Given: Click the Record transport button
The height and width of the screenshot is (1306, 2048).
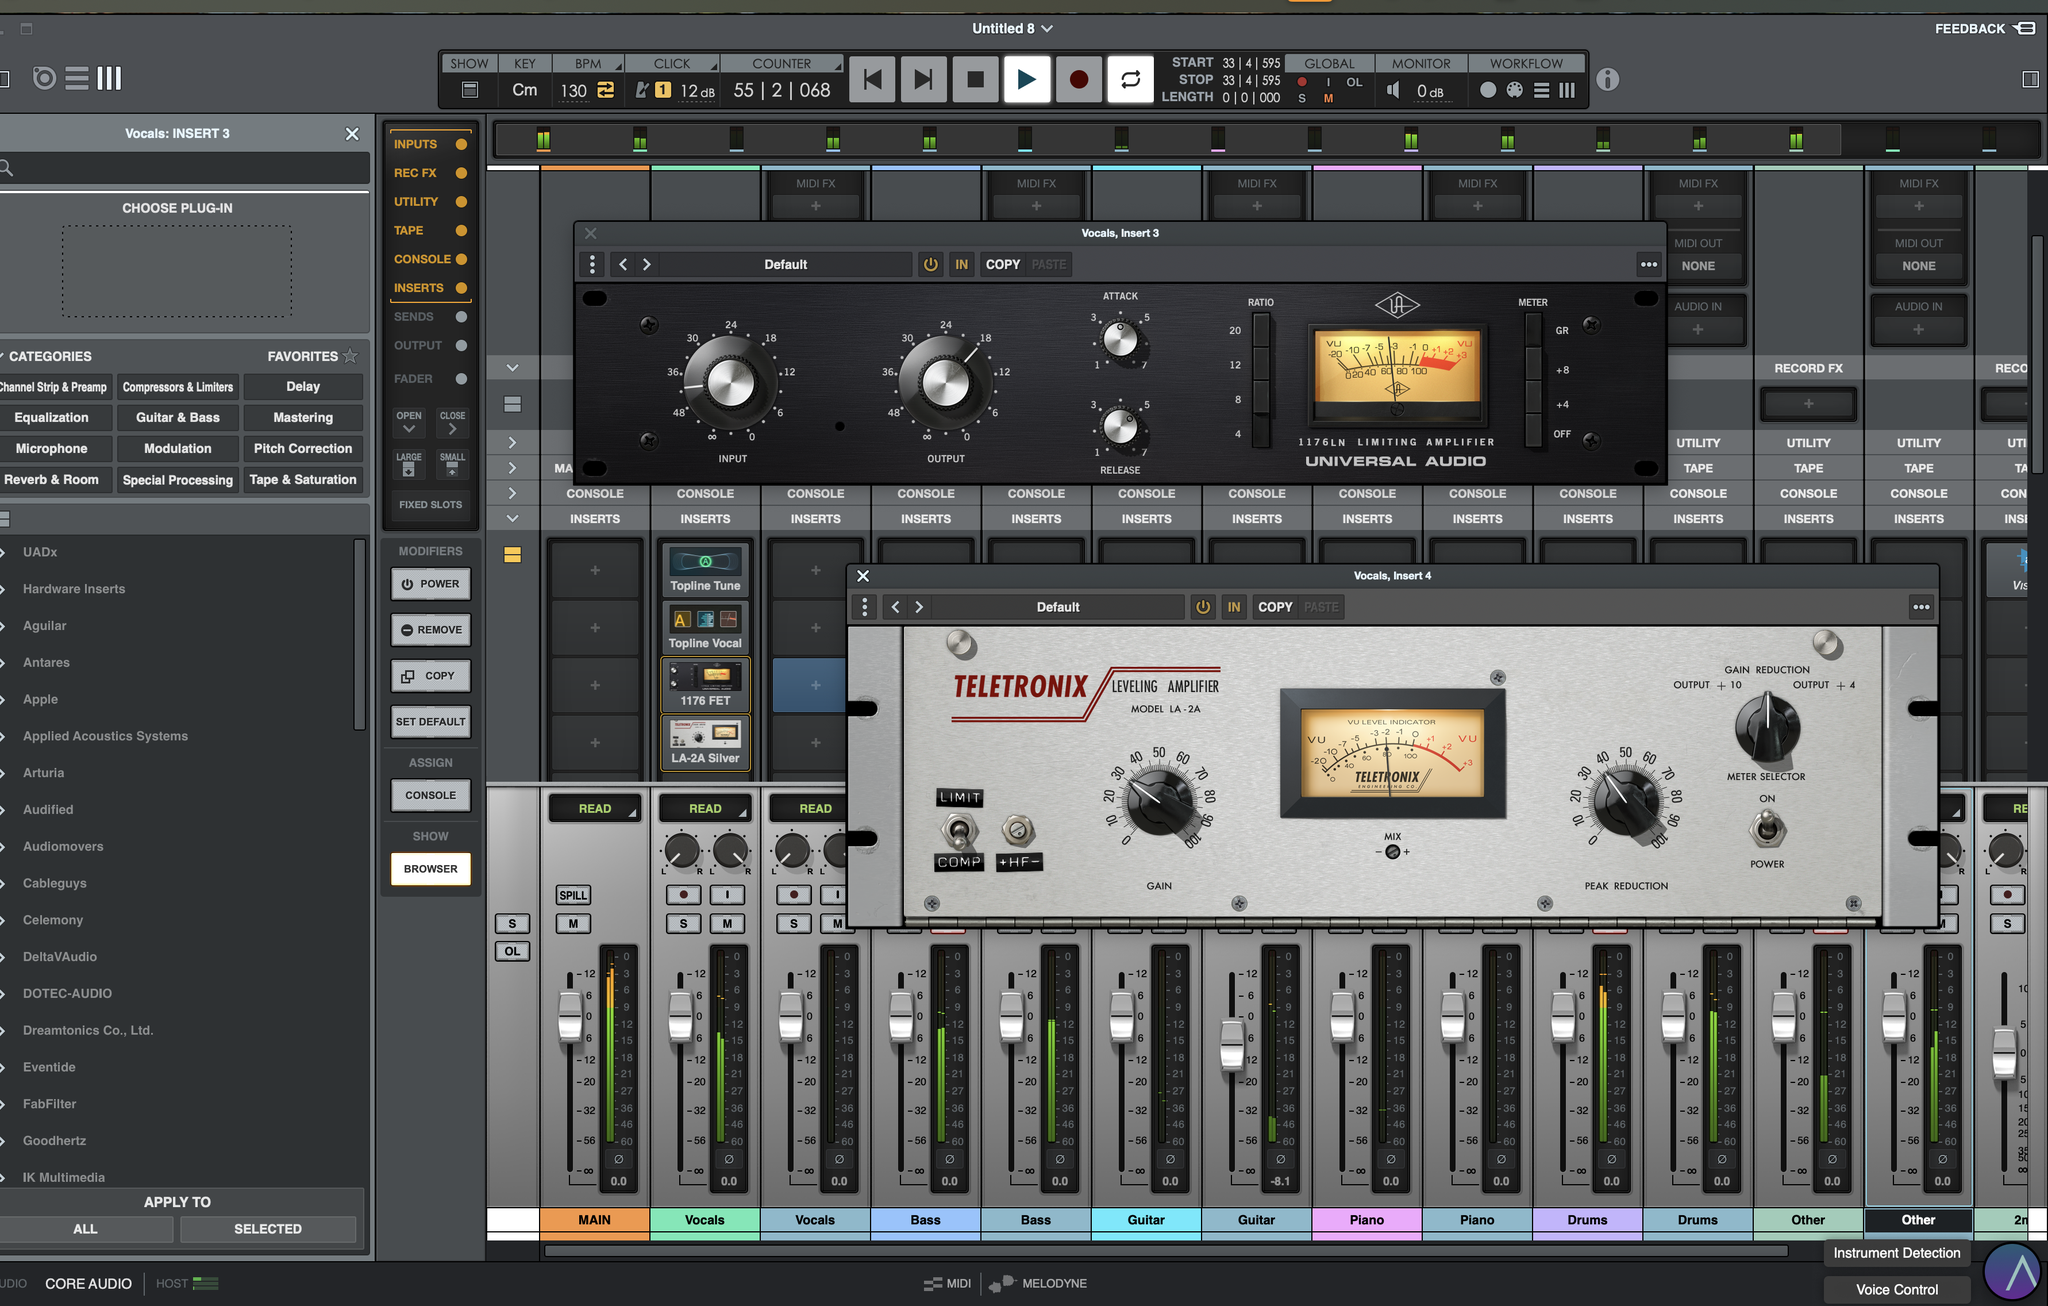Looking at the screenshot, I should click(x=1078, y=79).
